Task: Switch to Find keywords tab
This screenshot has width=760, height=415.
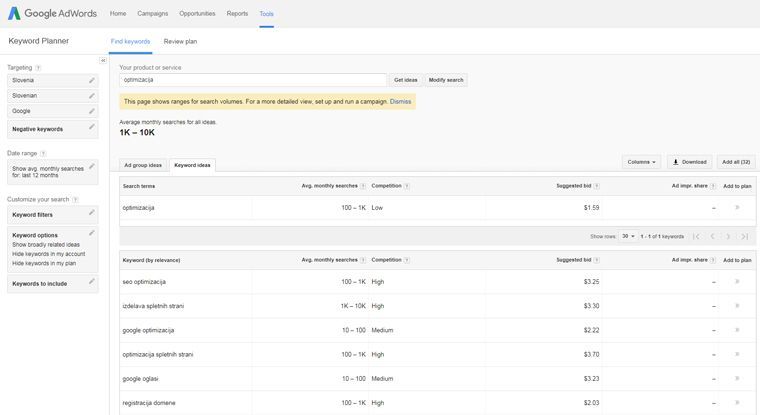Action: (x=130, y=42)
